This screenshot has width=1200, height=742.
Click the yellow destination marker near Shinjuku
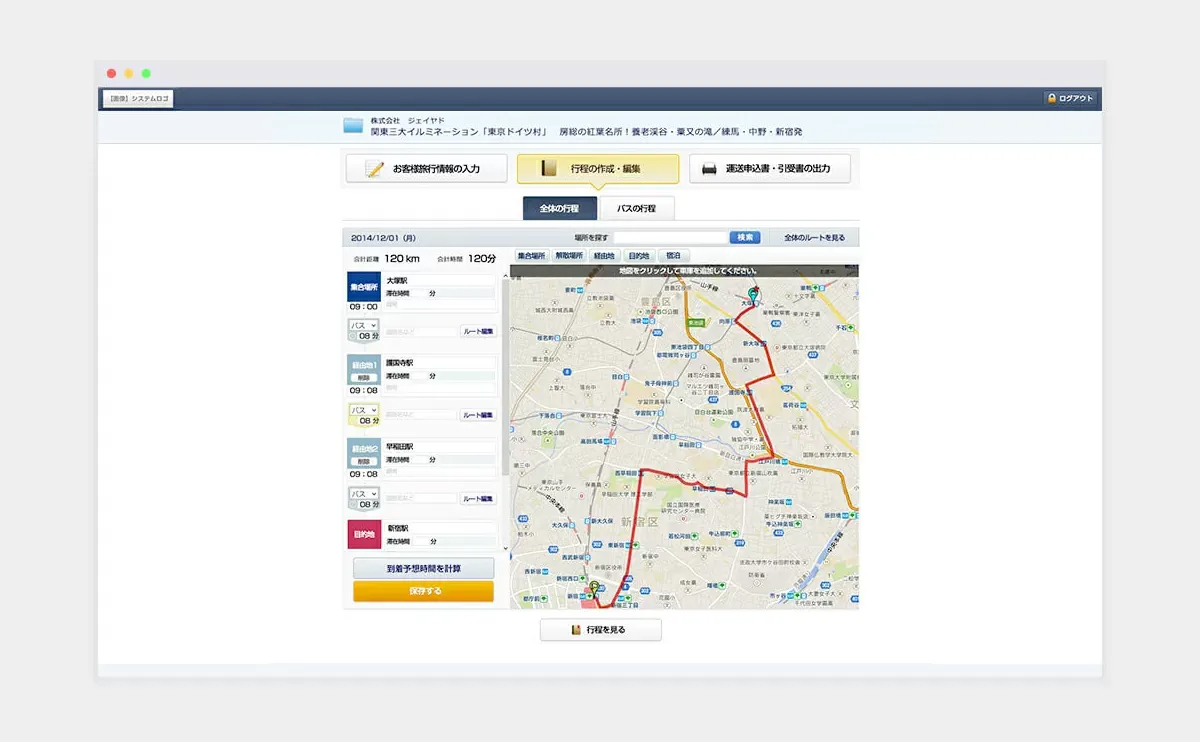[595, 588]
